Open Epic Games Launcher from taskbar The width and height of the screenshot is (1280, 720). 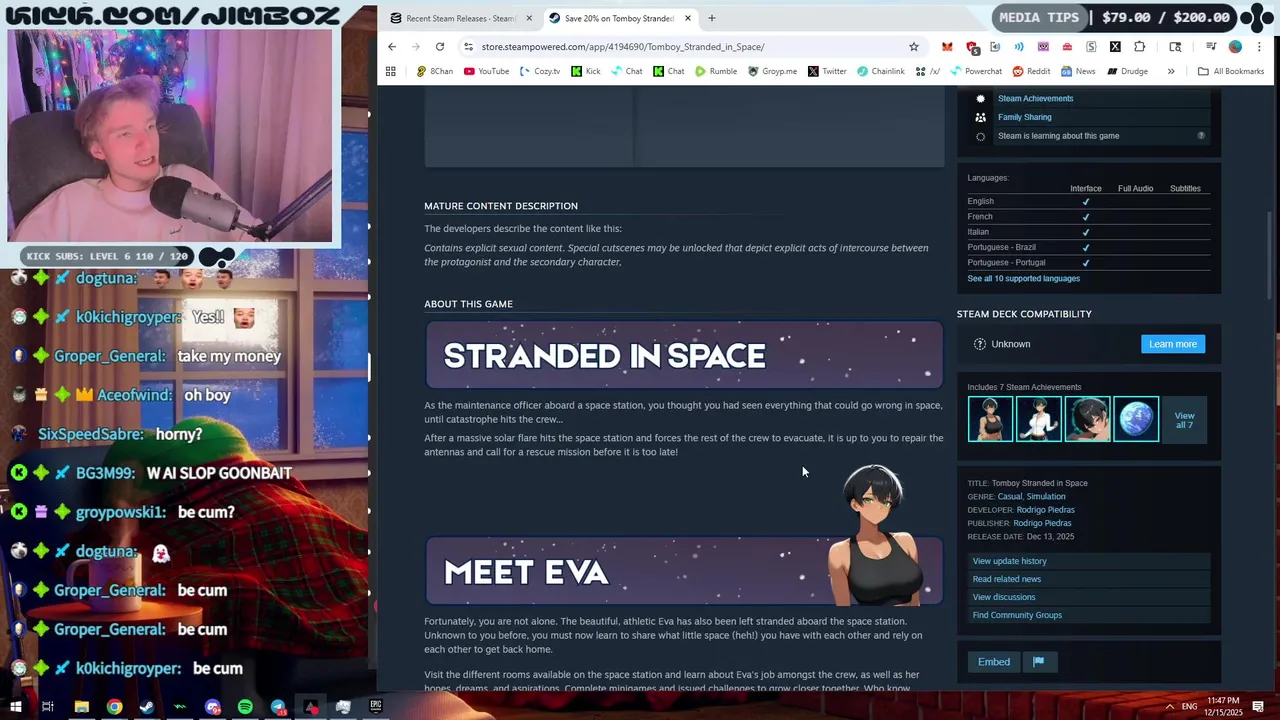point(376,707)
